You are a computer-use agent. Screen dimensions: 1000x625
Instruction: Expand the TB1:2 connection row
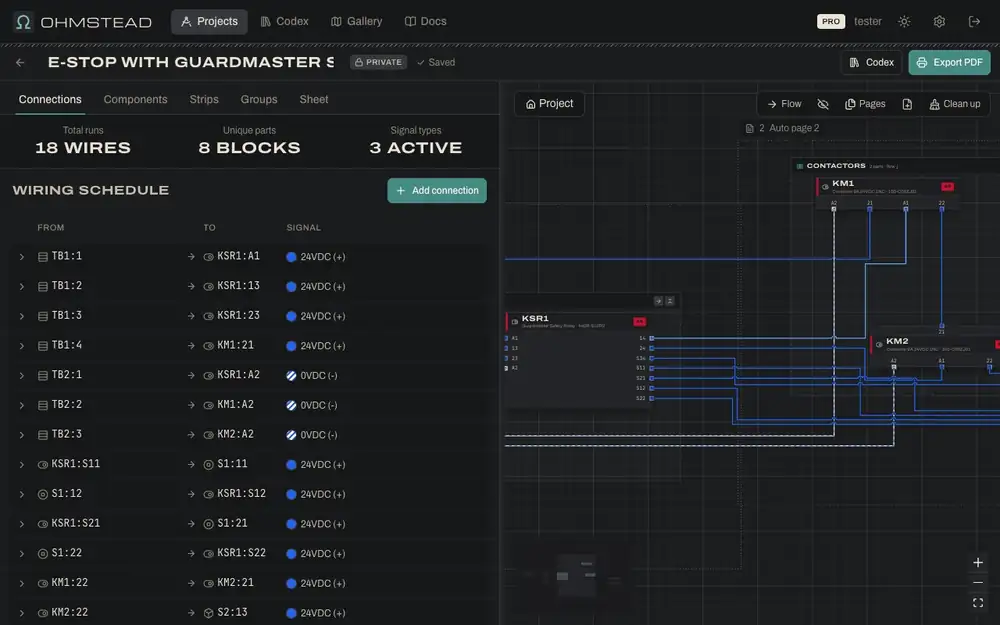(x=22, y=286)
